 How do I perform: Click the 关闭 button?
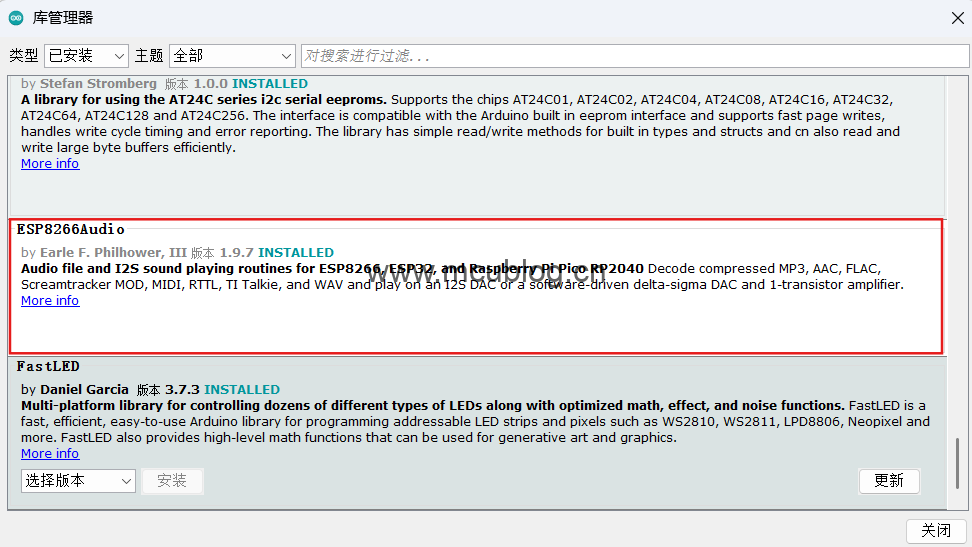pyautogui.click(x=936, y=531)
